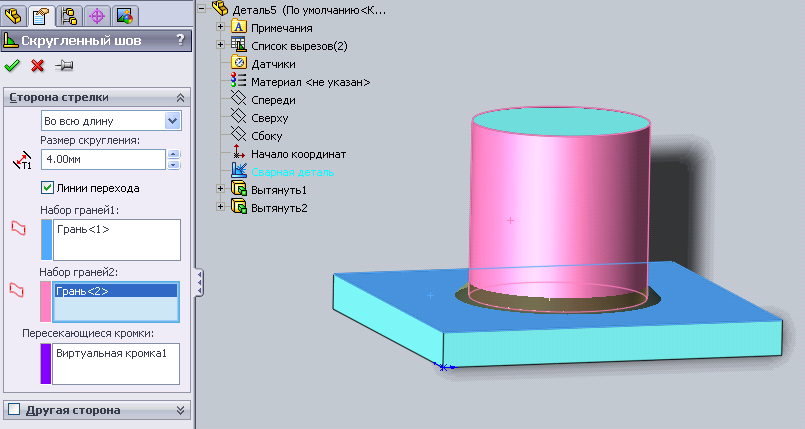Select the Спереди plane icon
Viewport: 805px width, 429px height.
(238, 99)
